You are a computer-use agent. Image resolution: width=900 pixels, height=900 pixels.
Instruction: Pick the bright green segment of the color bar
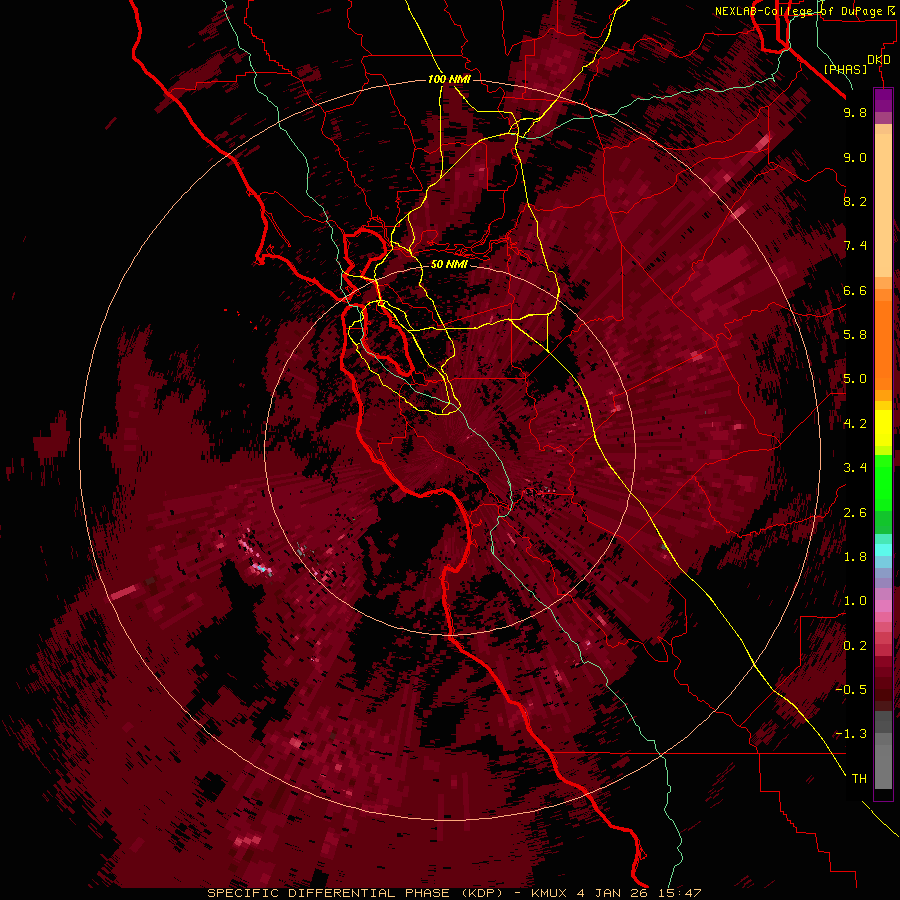click(883, 483)
